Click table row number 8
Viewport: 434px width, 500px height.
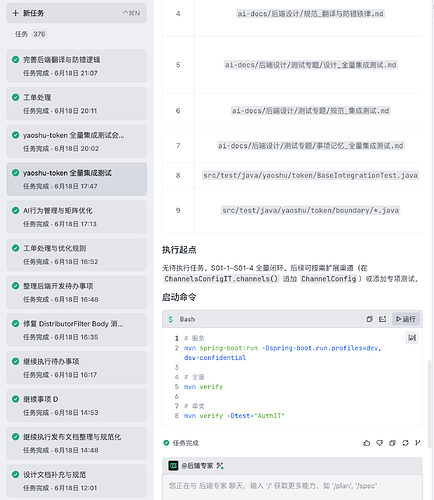(x=178, y=175)
